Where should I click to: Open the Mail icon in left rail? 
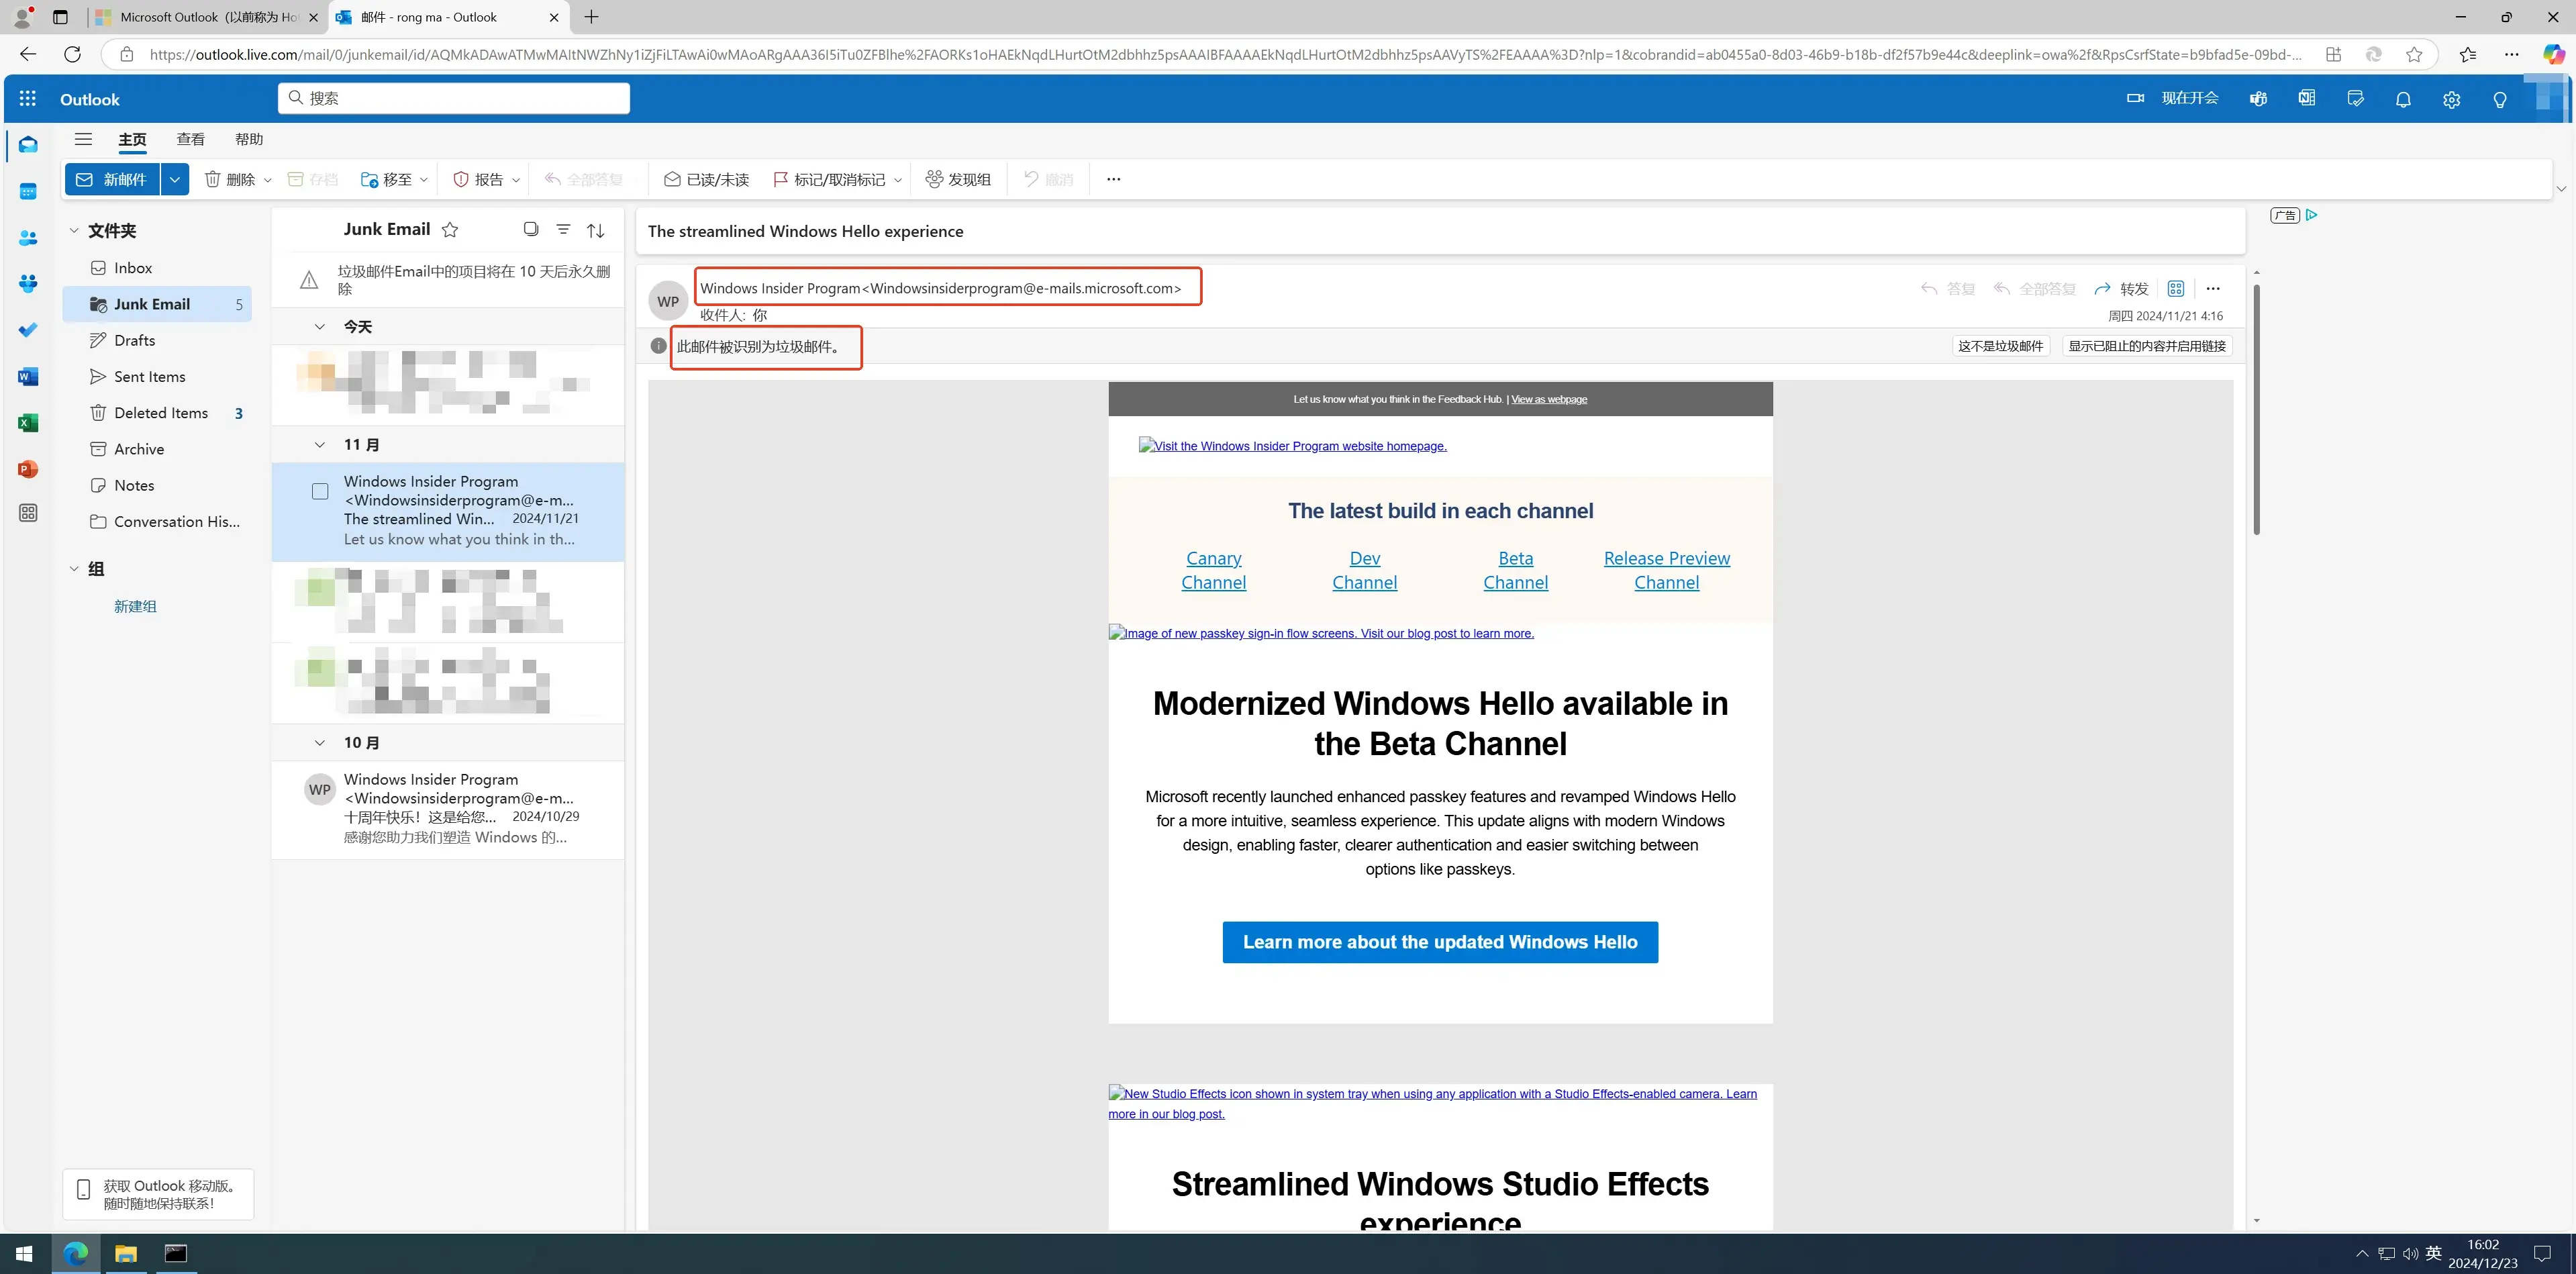(x=28, y=145)
